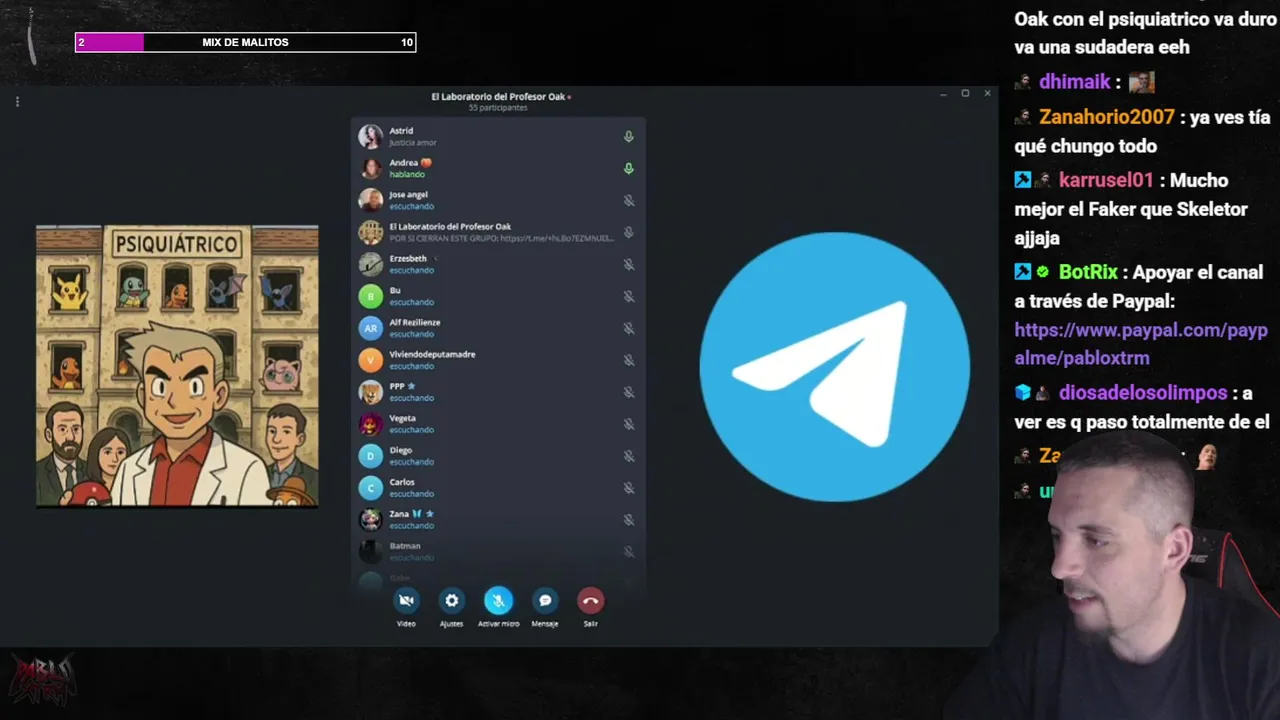Click muted mic beside Bu
The height and width of the screenshot is (720, 1280).
click(x=629, y=297)
